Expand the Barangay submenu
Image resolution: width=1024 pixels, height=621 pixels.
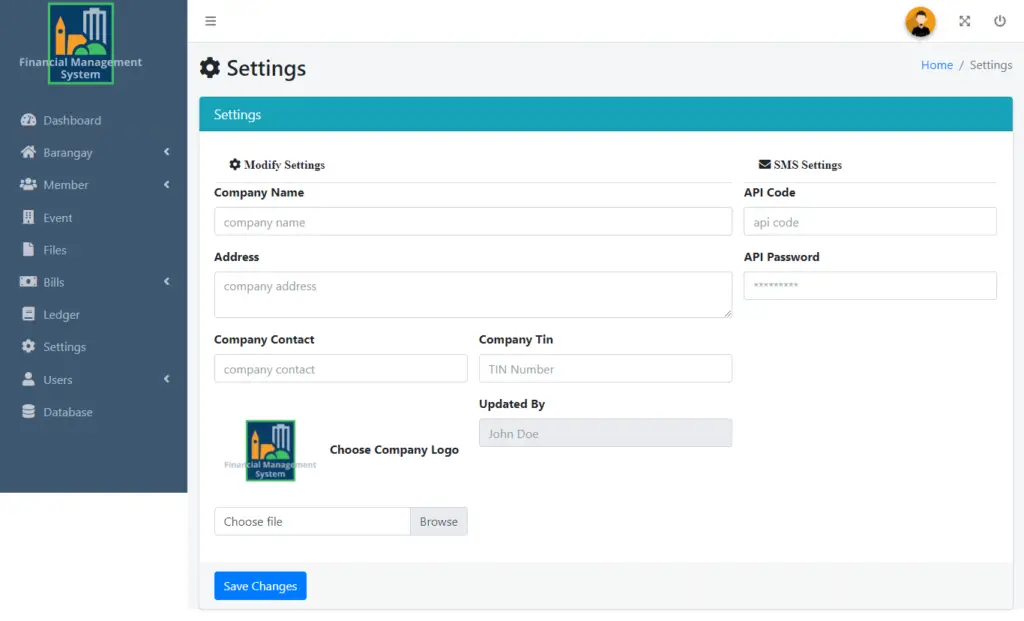(x=165, y=152)
